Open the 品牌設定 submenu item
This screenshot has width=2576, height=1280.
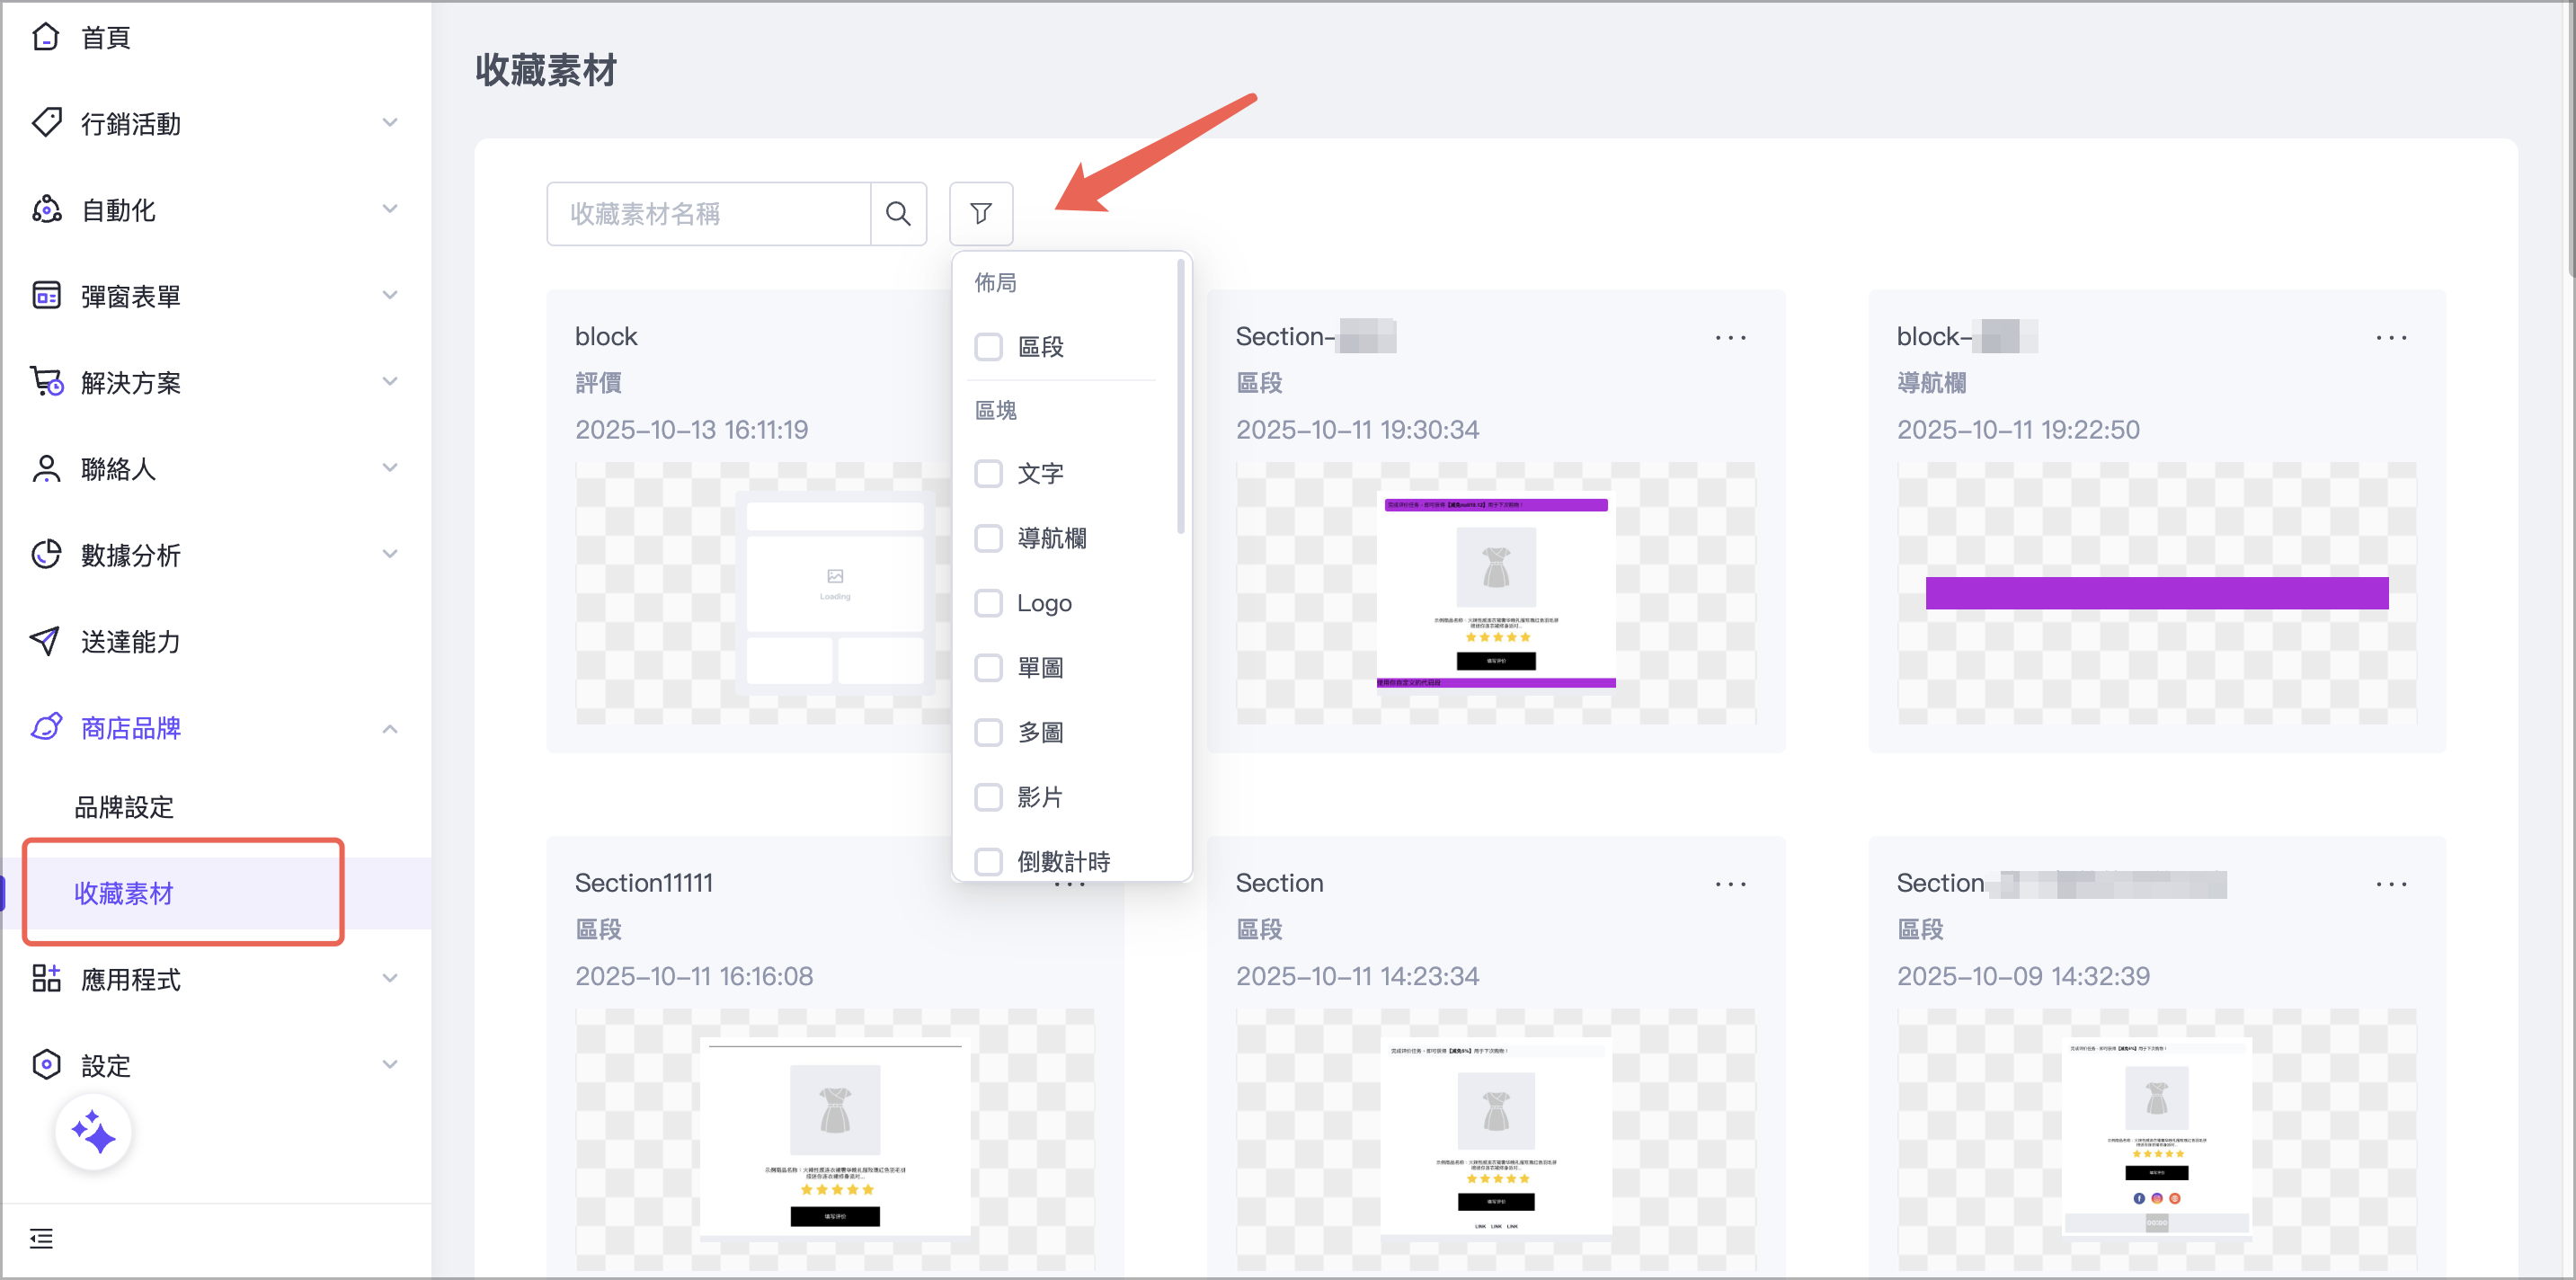pyautogui.click(x=124, y=807)
